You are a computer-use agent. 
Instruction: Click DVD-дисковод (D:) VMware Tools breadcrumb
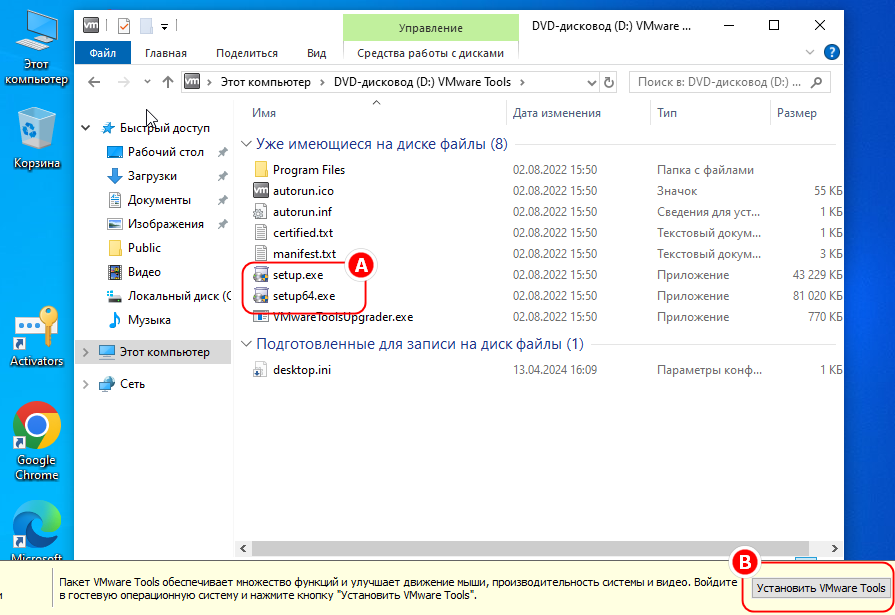pos(422,82)
